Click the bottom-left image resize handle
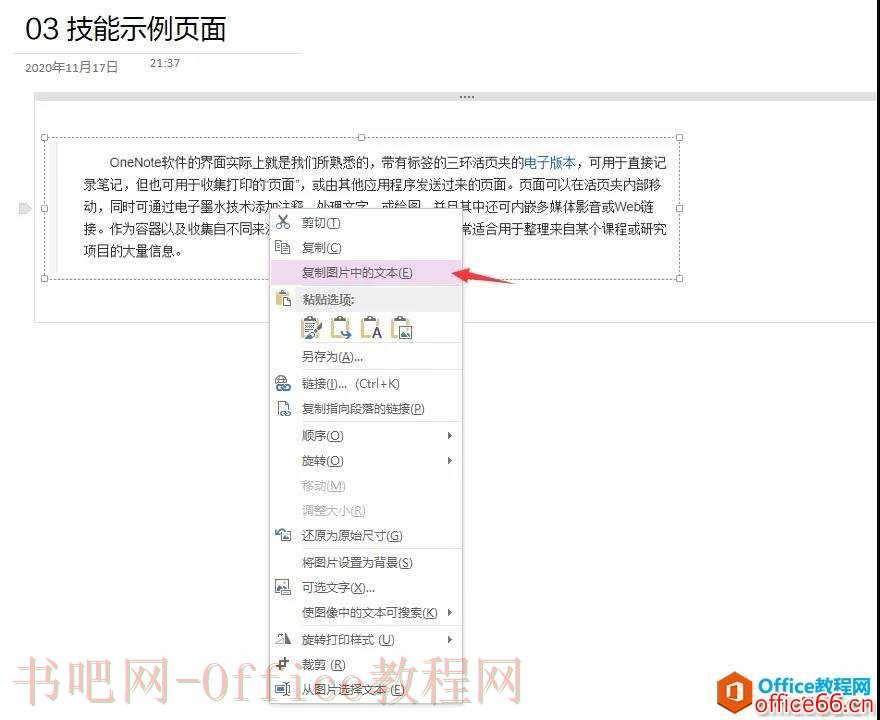 click(45, 278)
